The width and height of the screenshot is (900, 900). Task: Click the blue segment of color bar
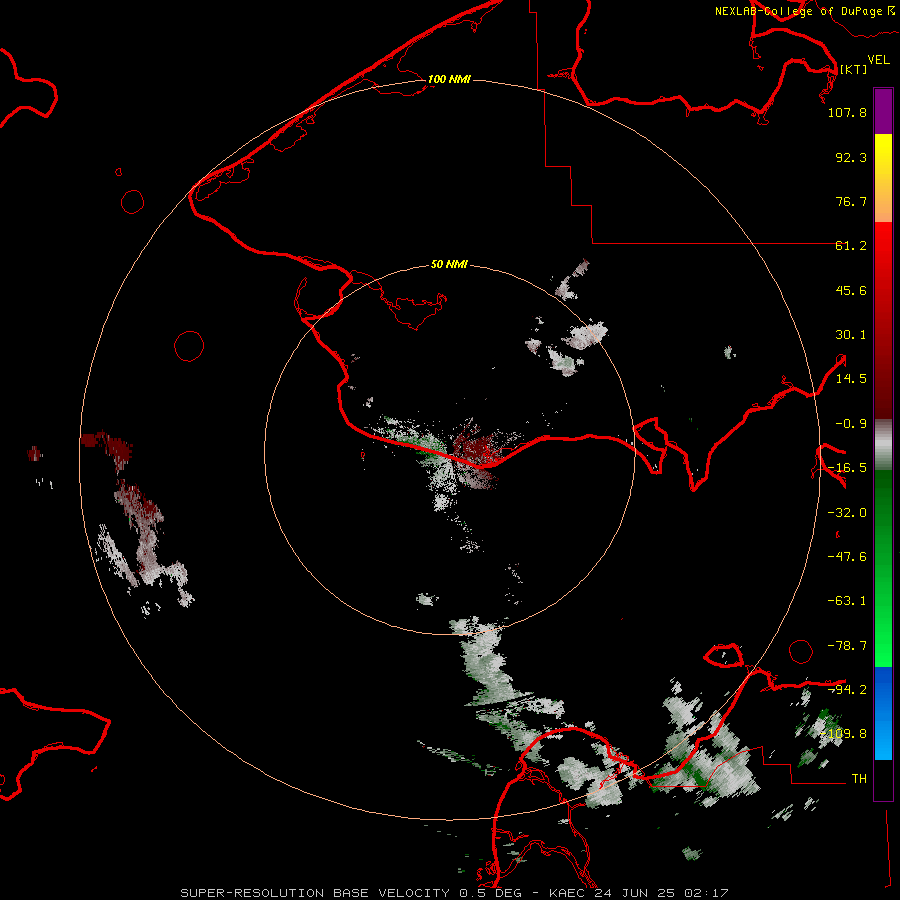click(x=883, y=713)
